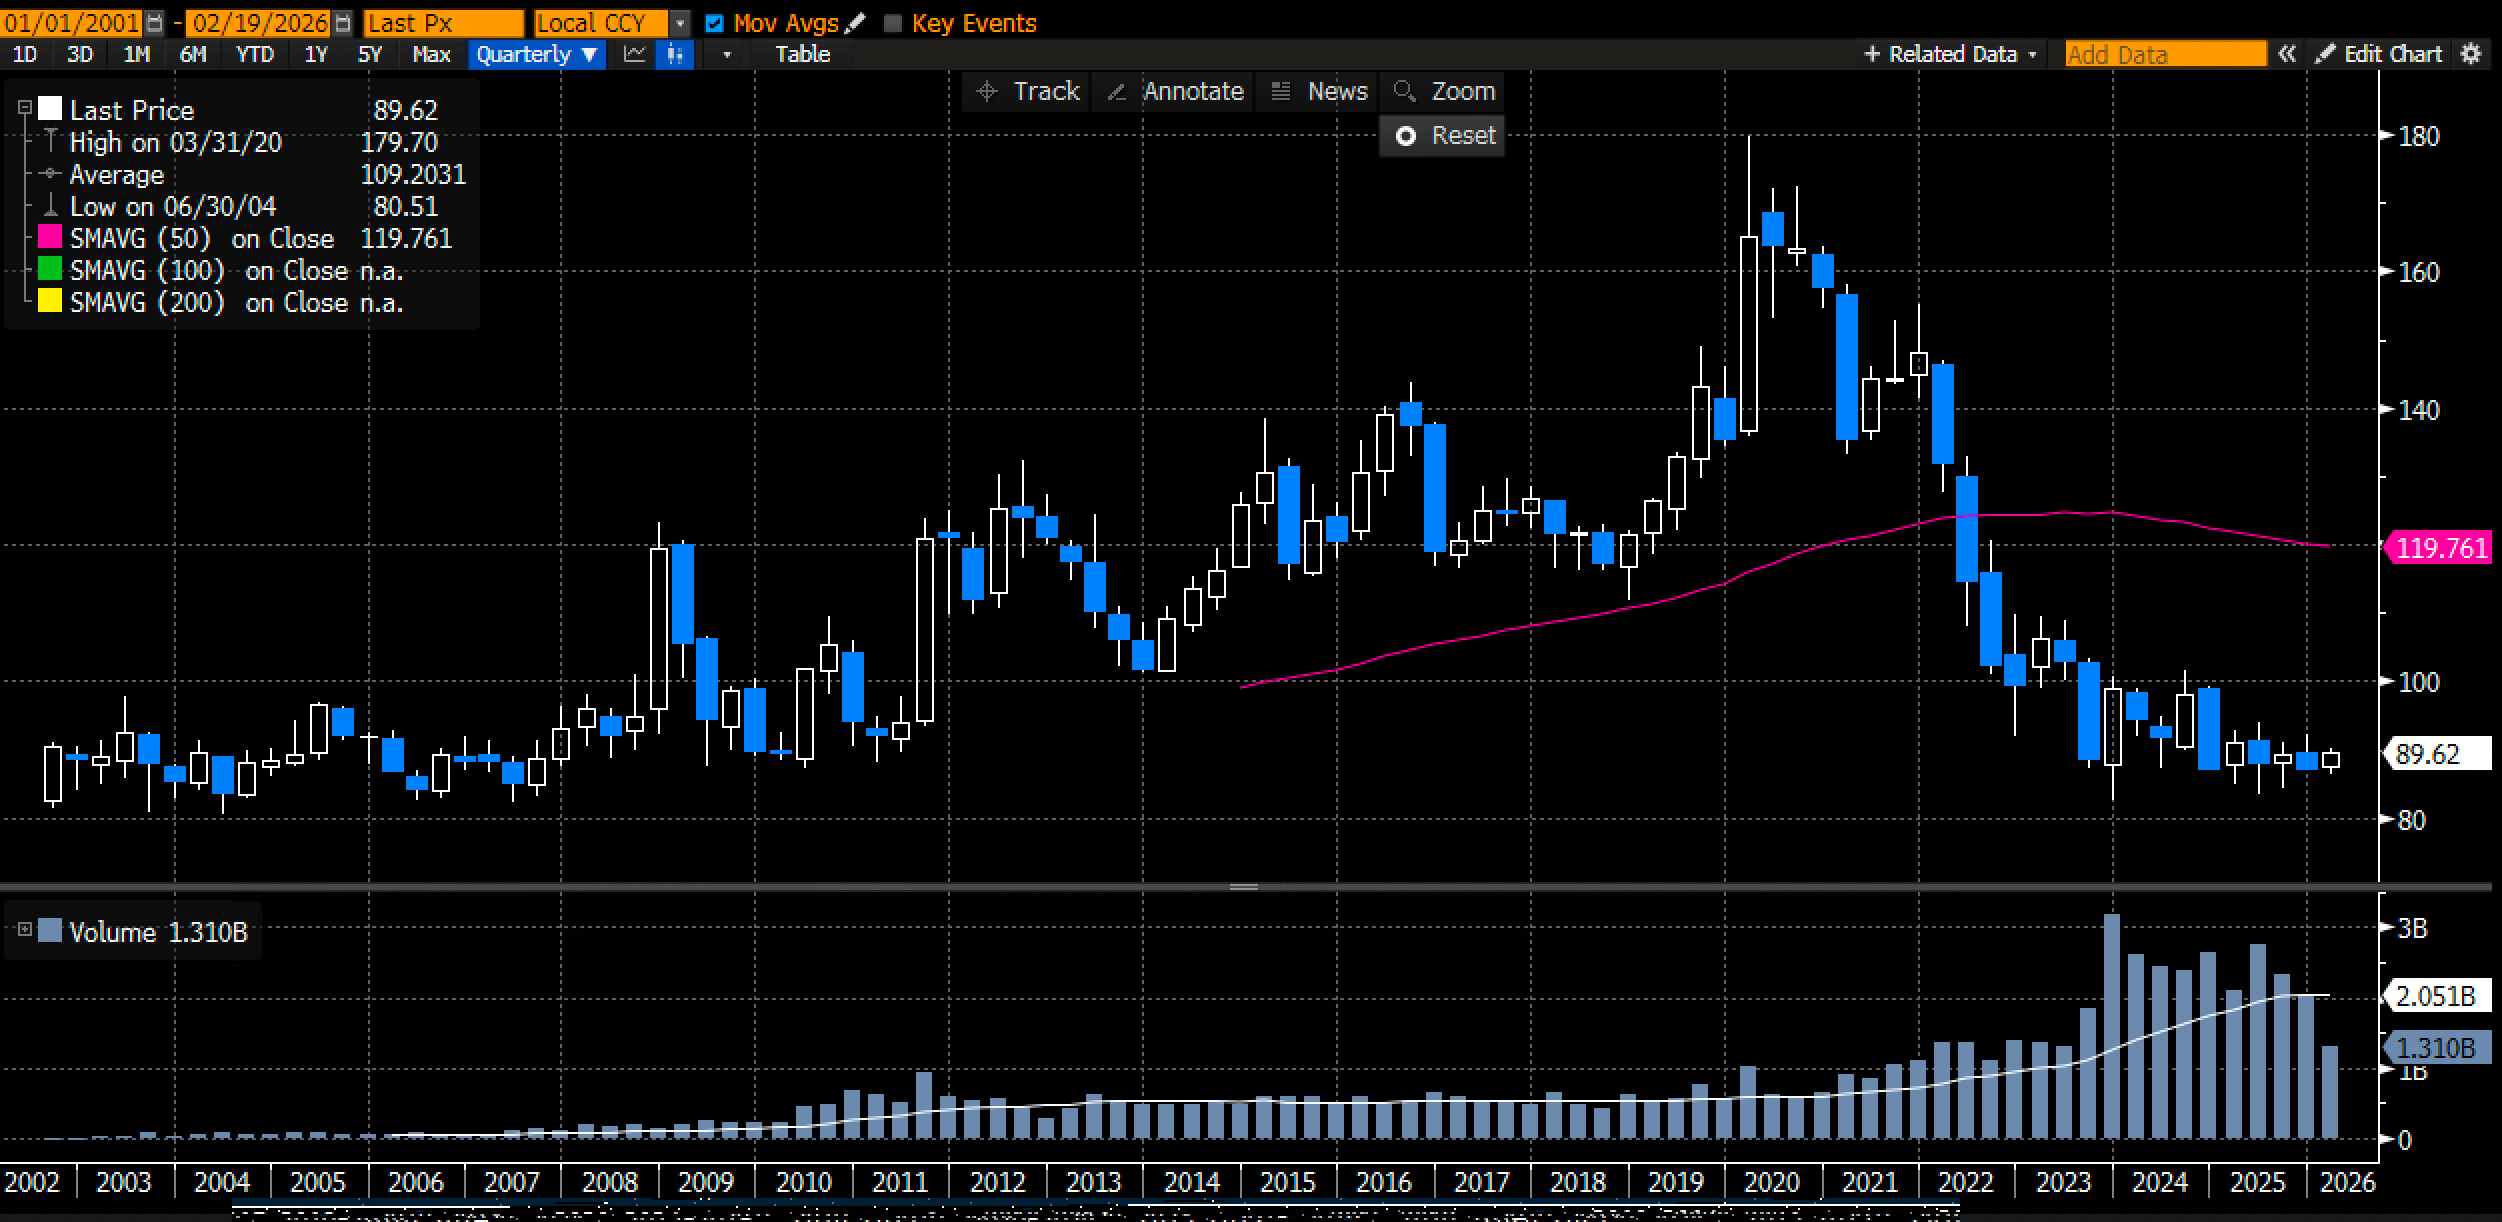The image size is (2502, 1222).
Task: Click the double-chevron collapse icon
Action: coord(2286,54)
